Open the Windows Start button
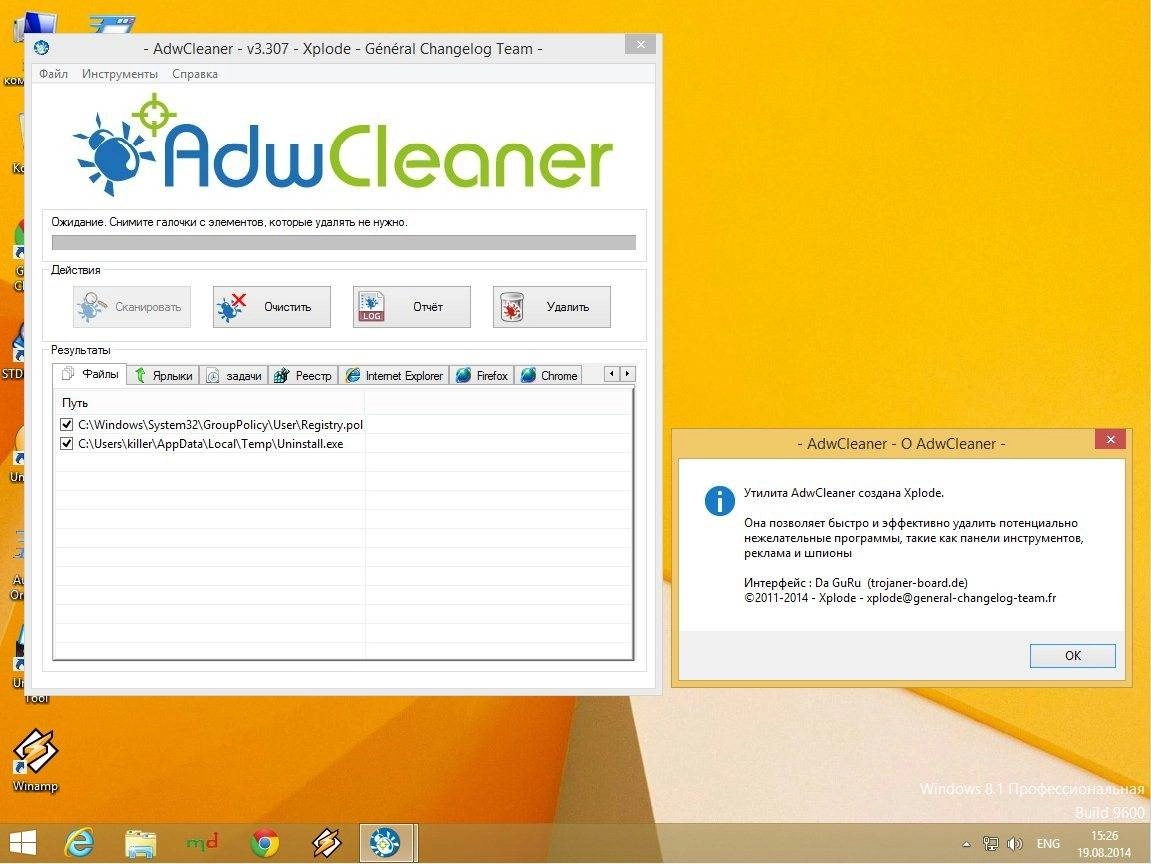This screenshot has height=864, width=1151. 22,843
